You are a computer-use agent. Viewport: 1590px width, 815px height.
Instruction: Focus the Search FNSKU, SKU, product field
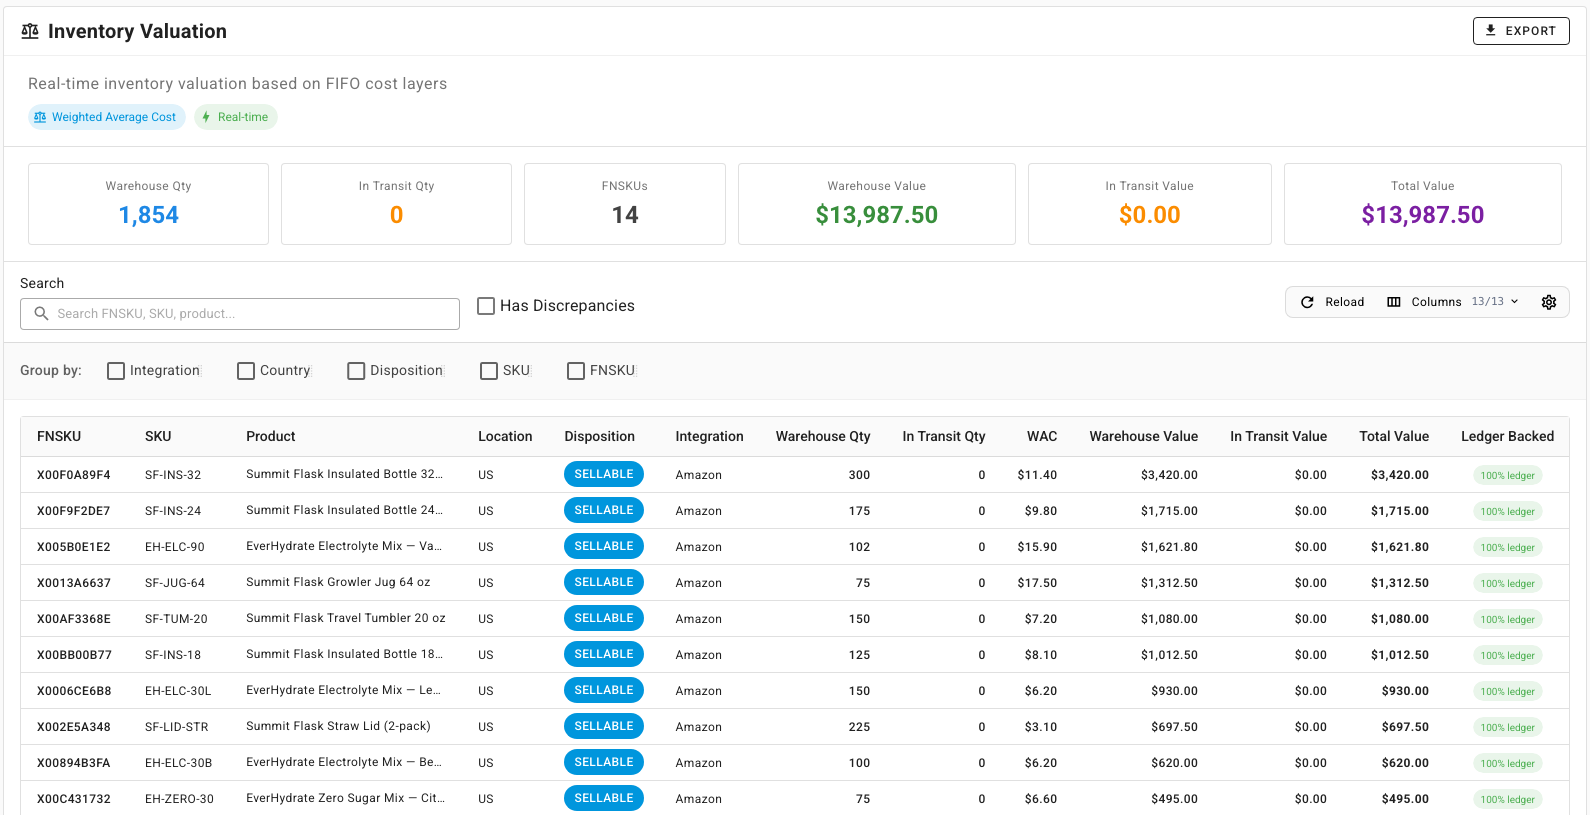tap(240, 314)
